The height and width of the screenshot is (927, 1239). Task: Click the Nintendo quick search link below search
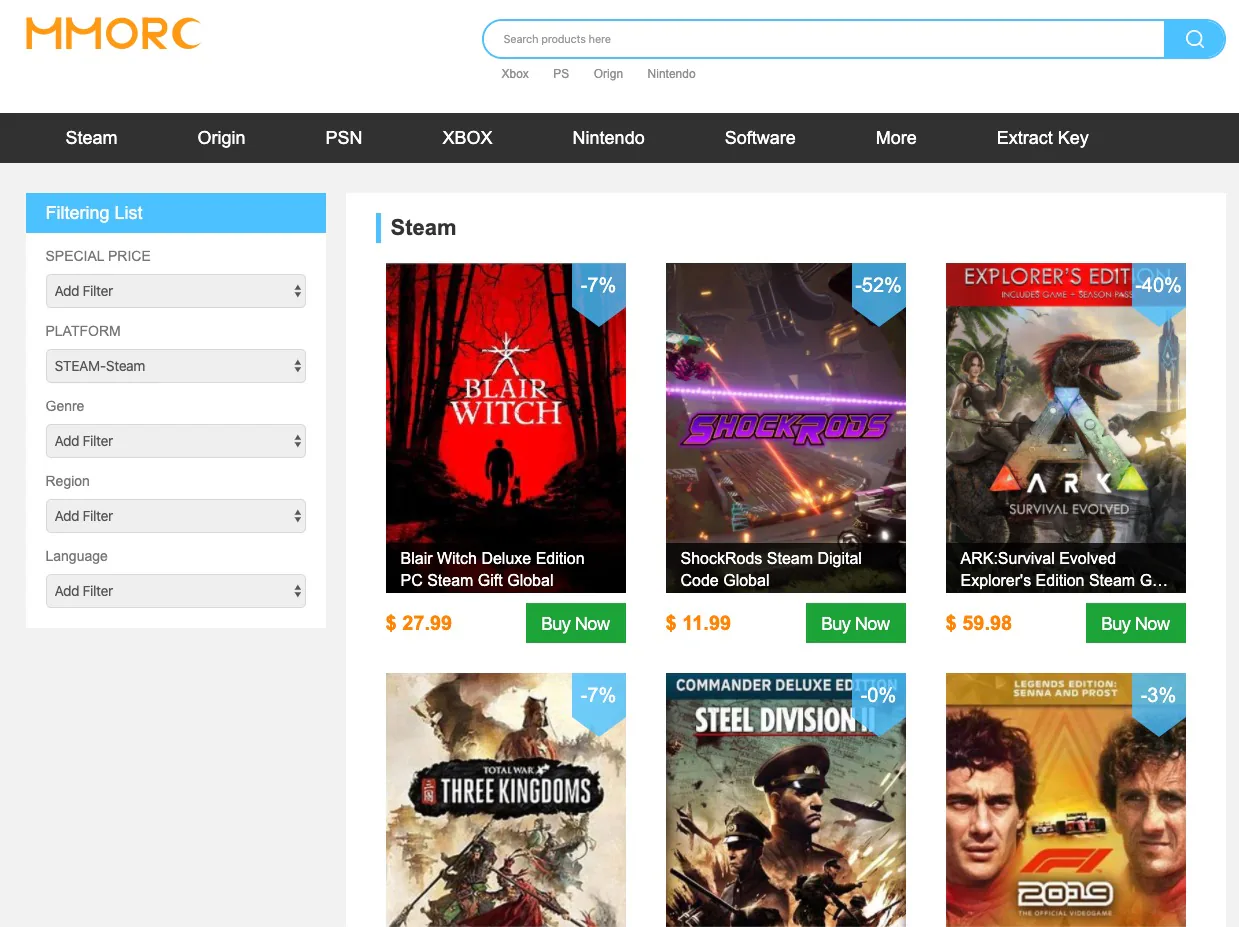tap(671, 74)
